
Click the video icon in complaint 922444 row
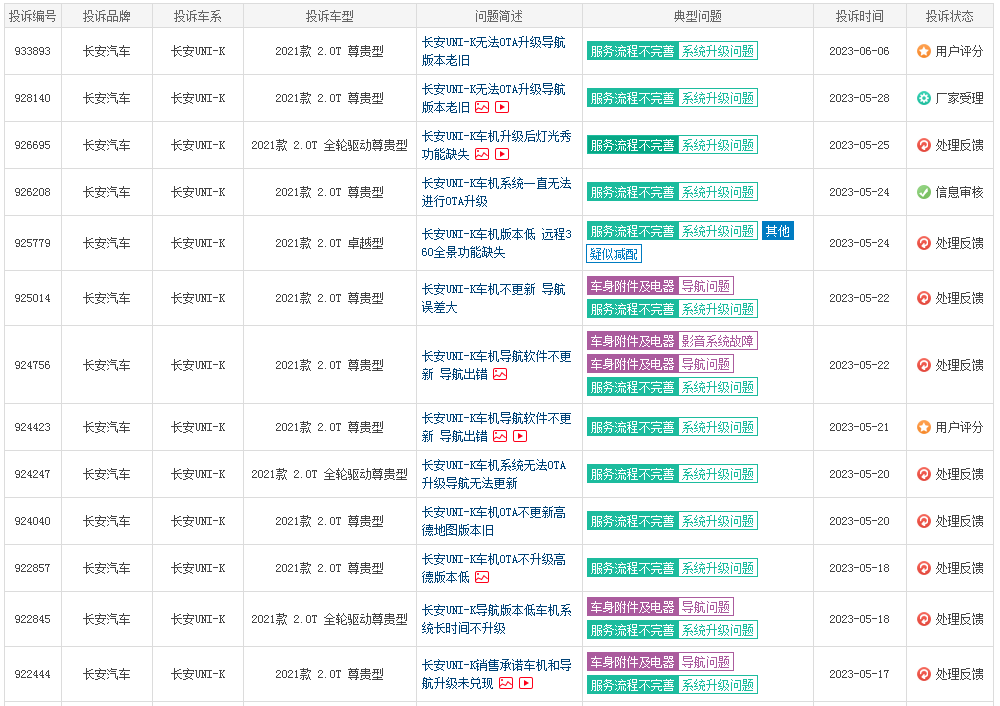pos(526,683)
